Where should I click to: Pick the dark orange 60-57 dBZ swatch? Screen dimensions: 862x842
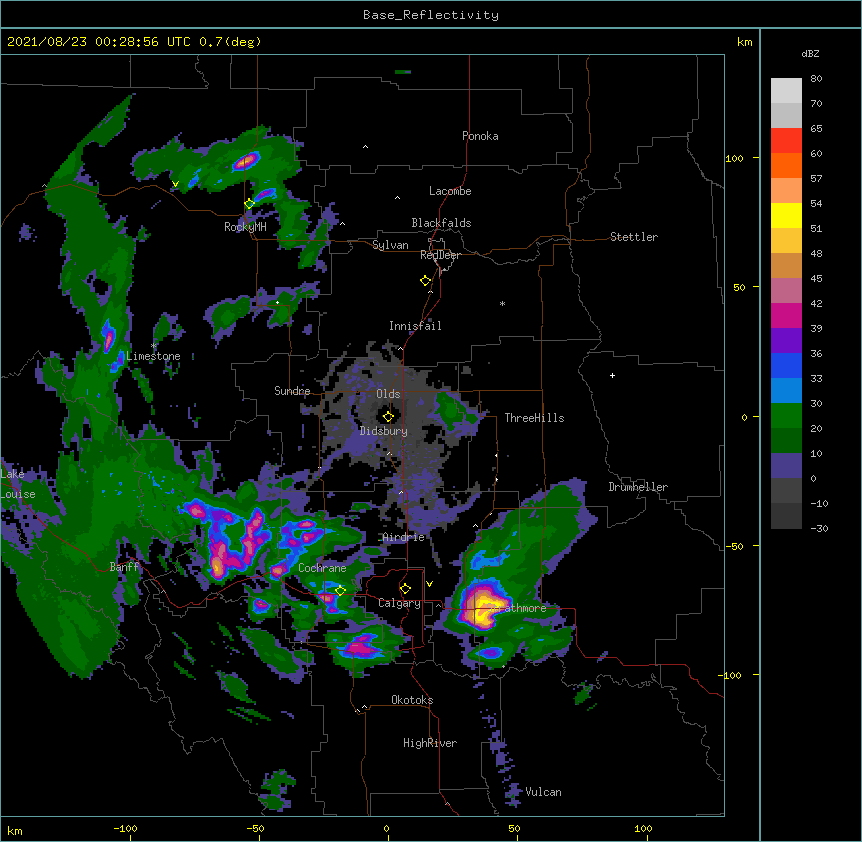coord(786,165)
